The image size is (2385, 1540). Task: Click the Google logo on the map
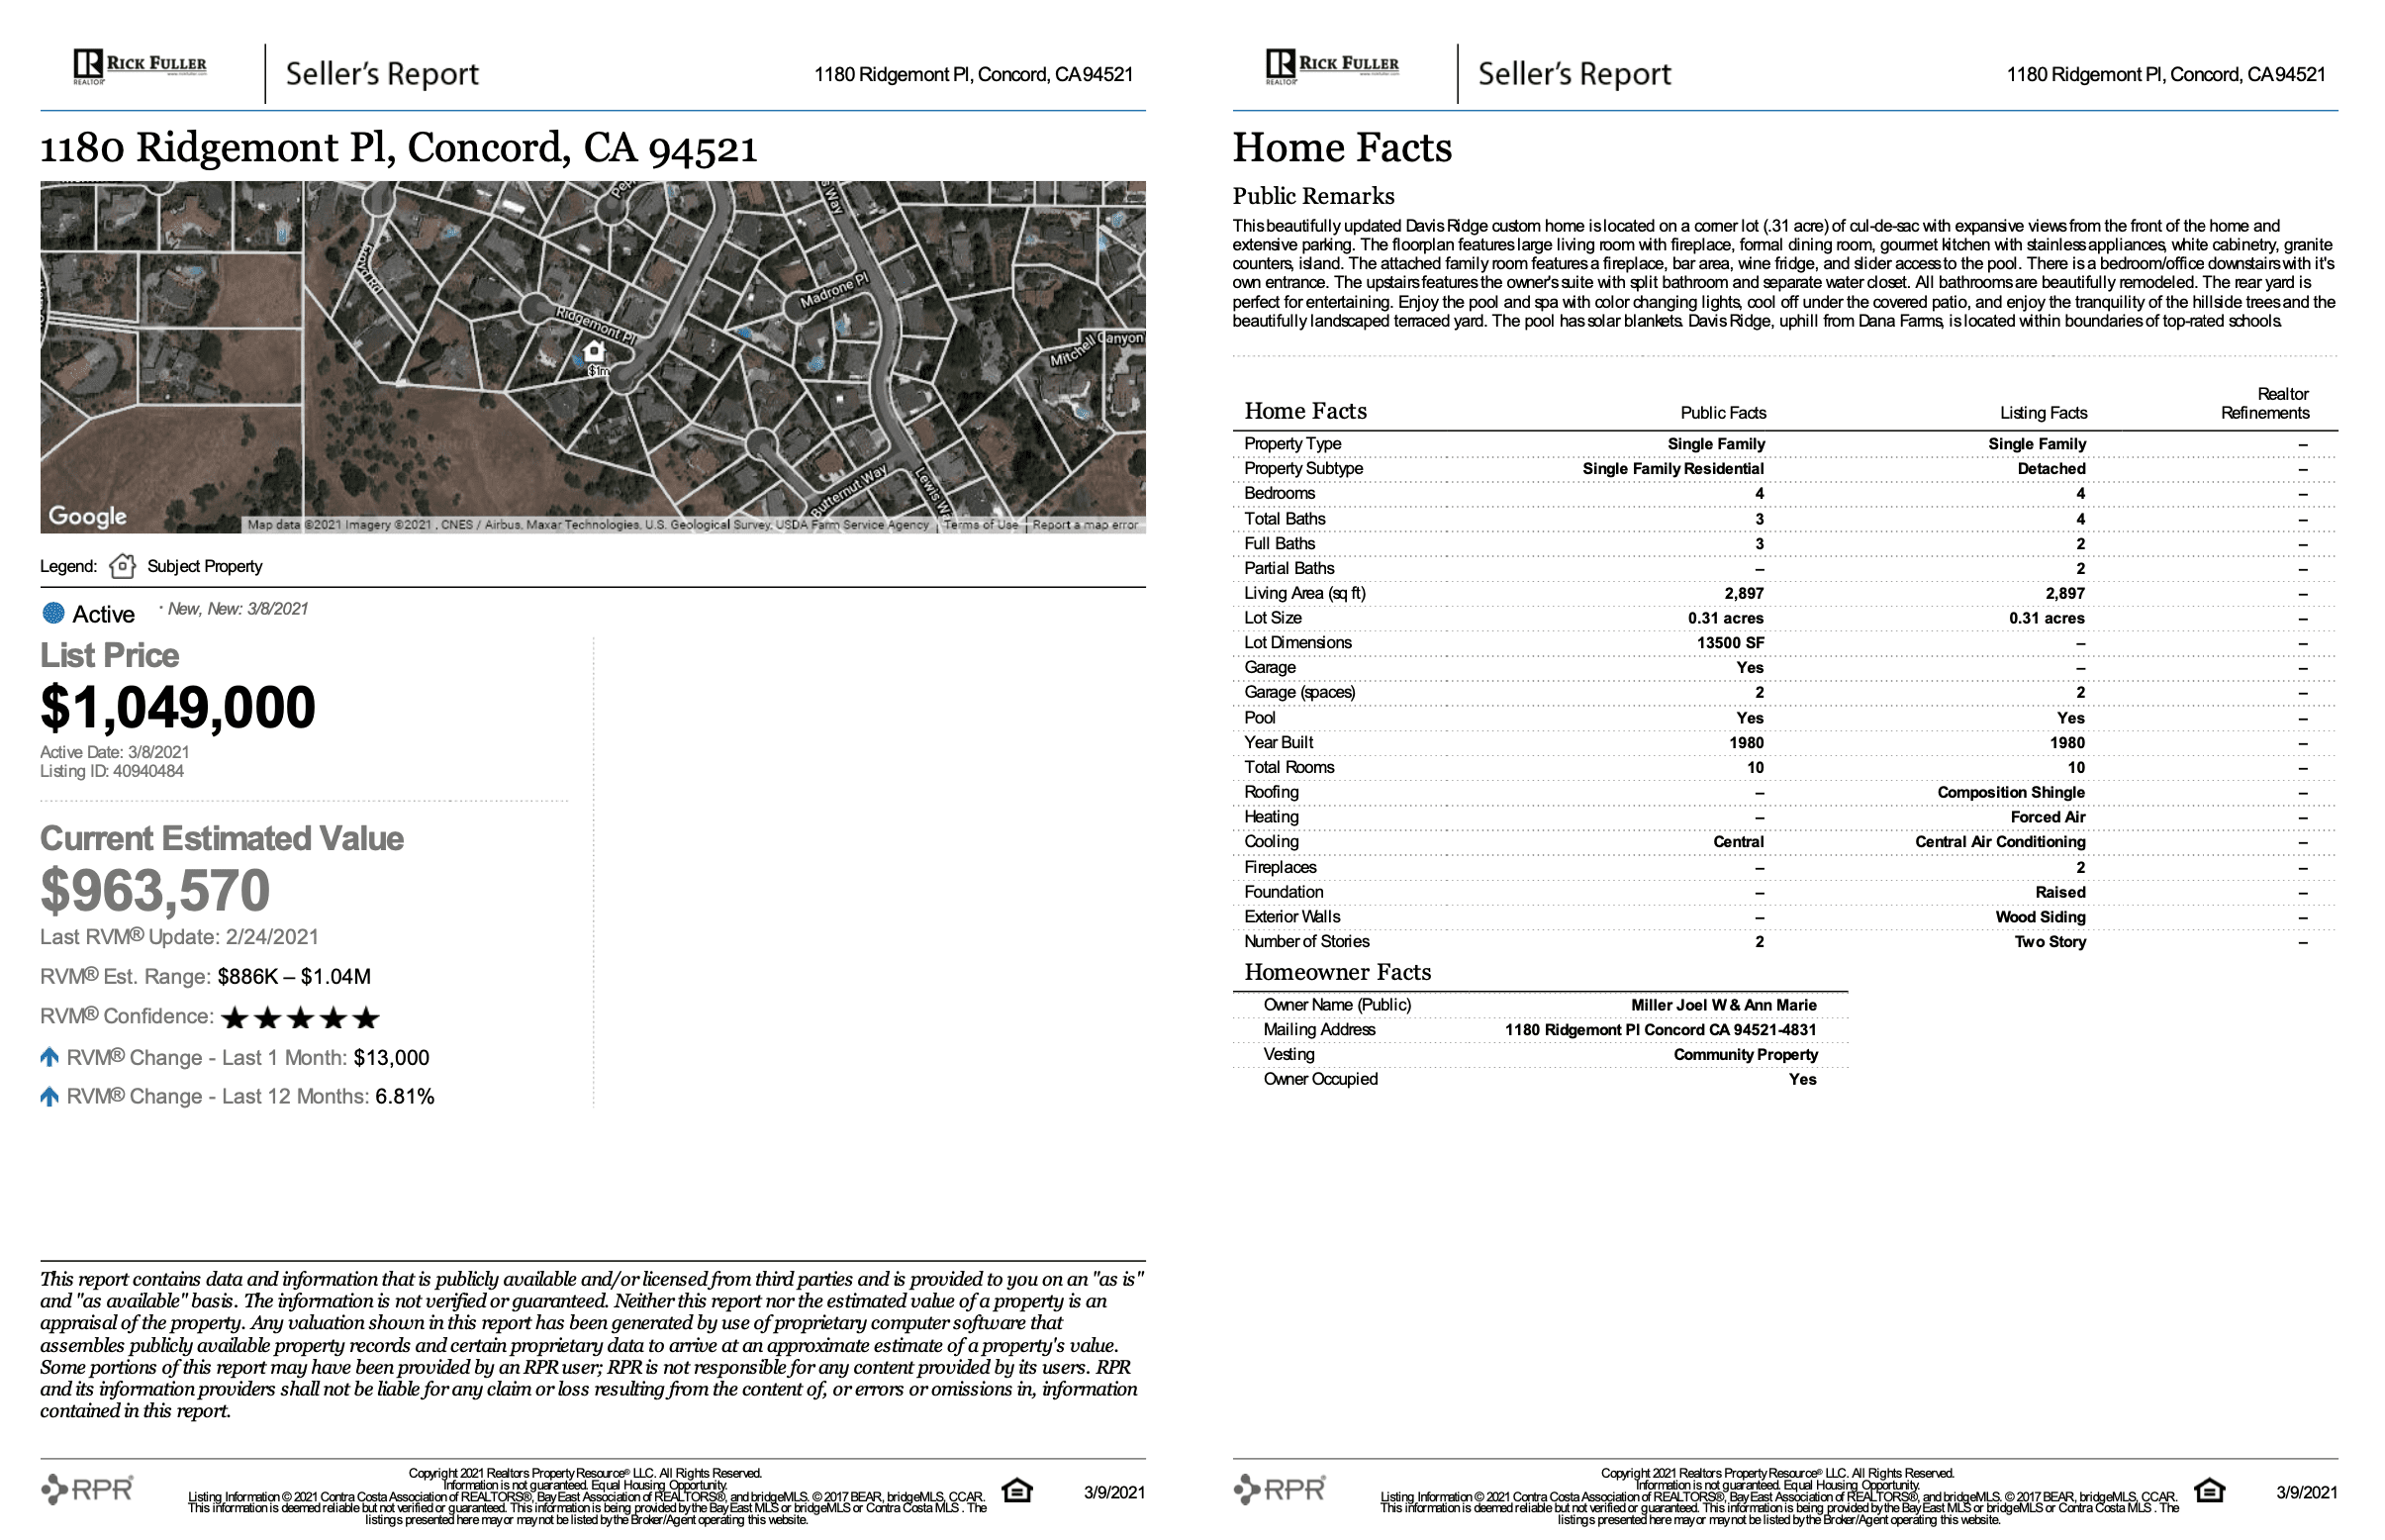click(88, 516)
